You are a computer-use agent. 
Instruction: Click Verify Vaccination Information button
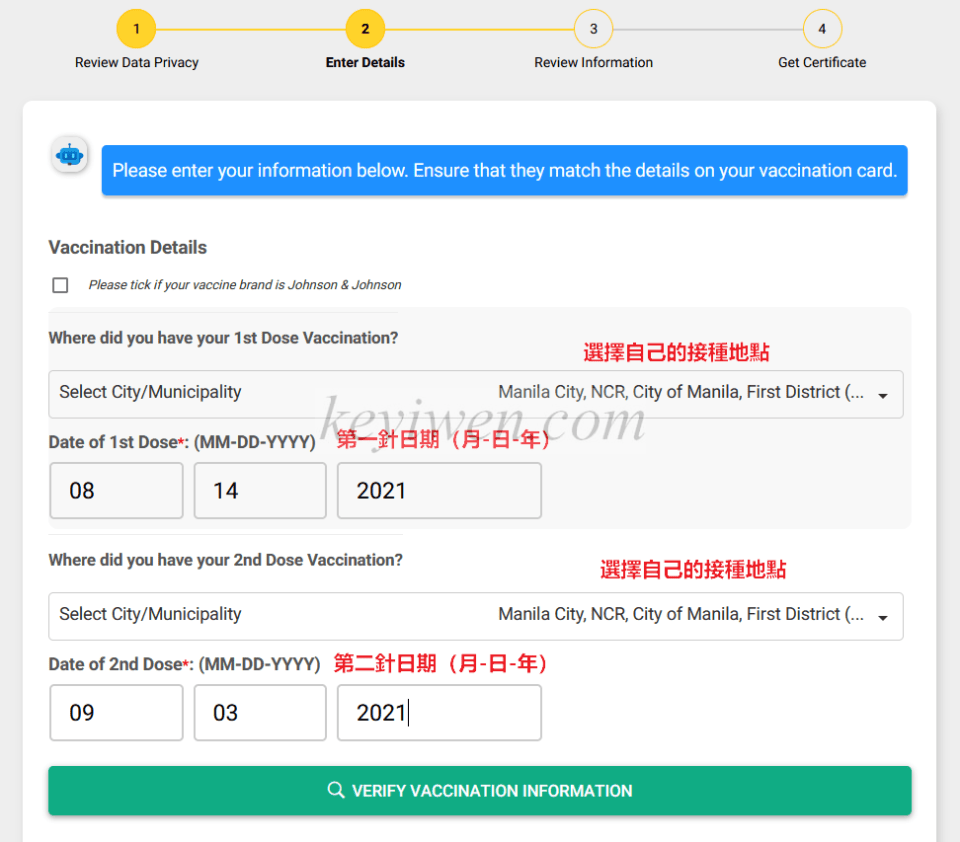tap(480, 791)
